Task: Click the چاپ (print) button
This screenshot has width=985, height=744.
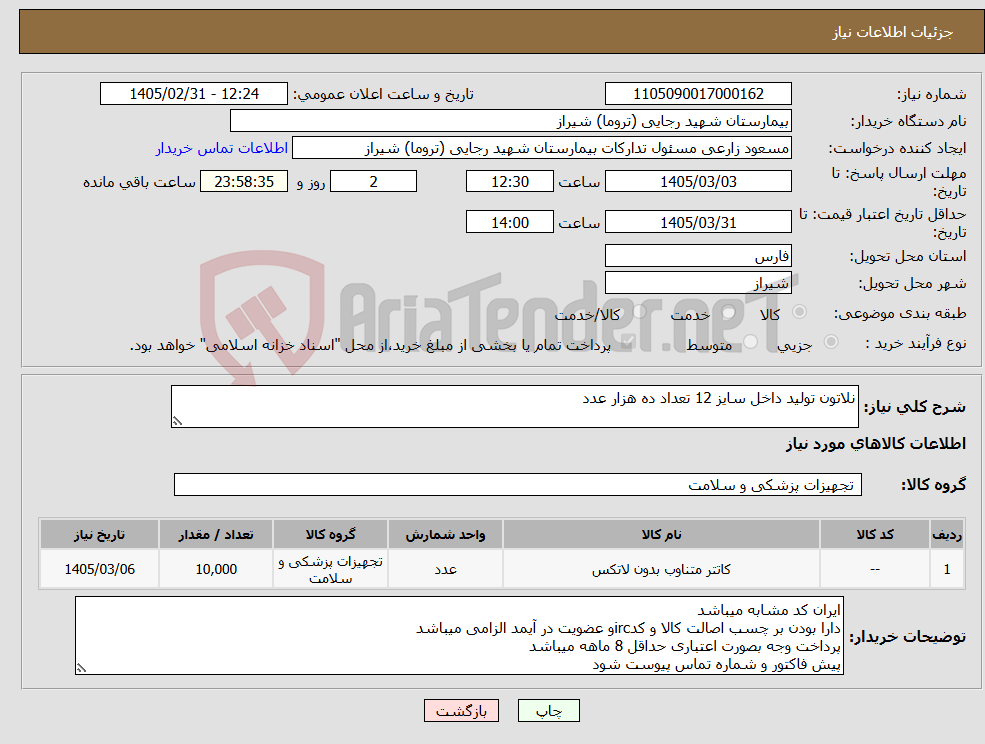Action: 548,711
